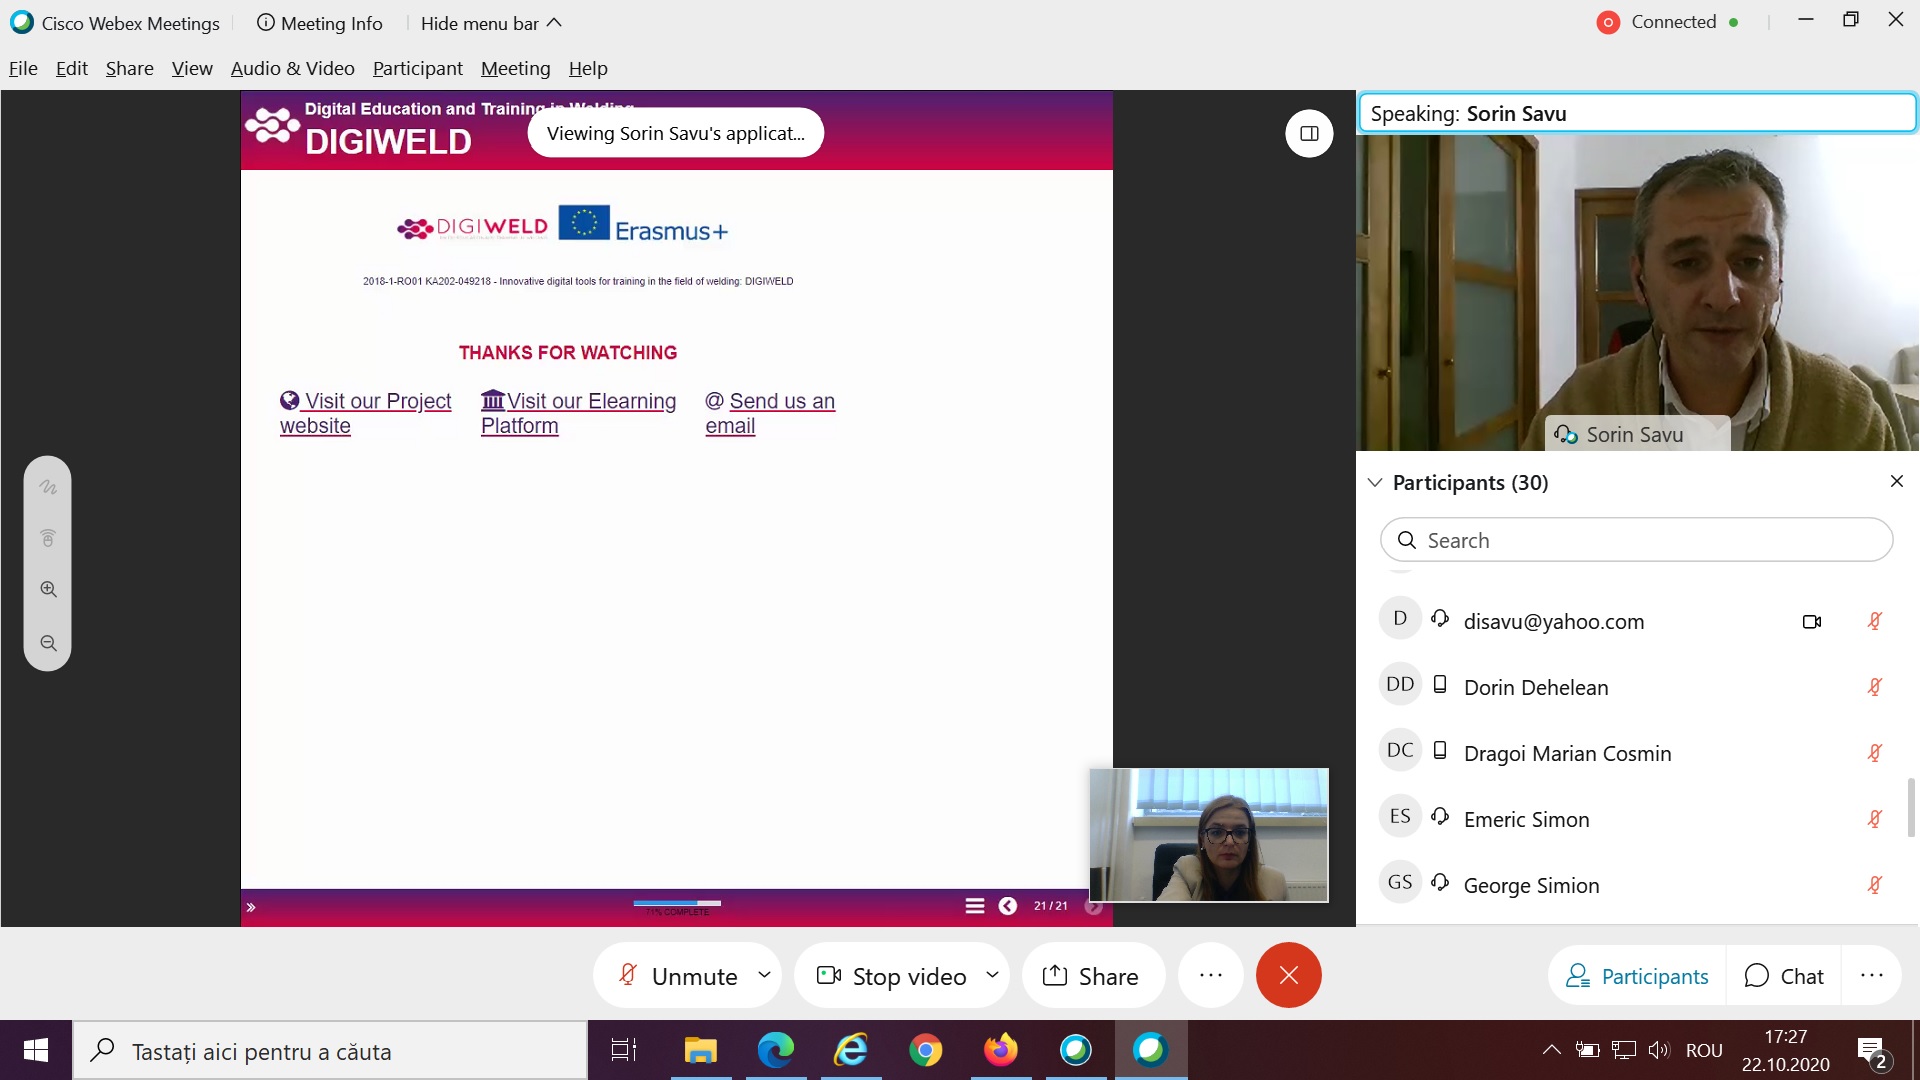Viewport: 1920px width, 1080px height.
Task: Stop video camera
Action: (892, 975)
